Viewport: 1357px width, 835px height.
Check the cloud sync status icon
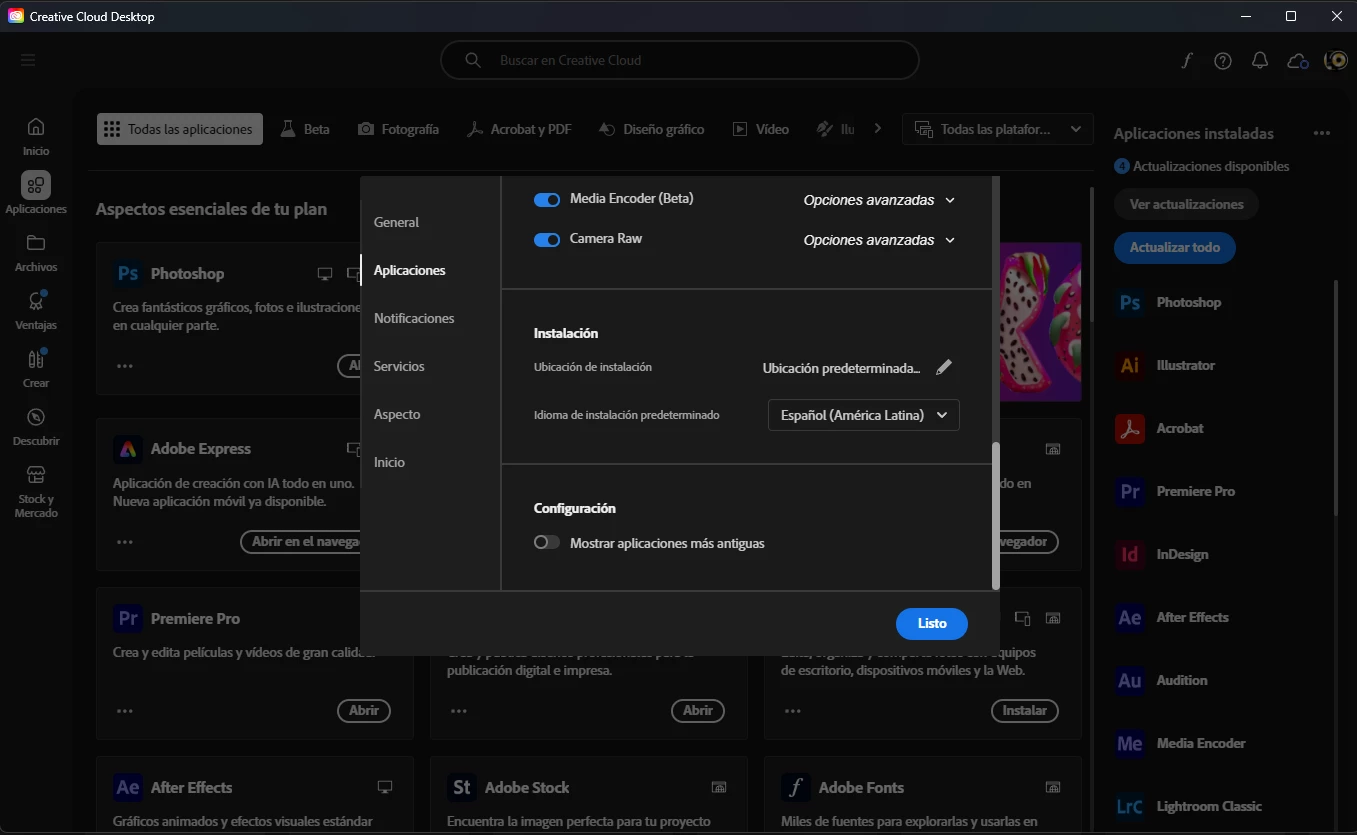1298,60
